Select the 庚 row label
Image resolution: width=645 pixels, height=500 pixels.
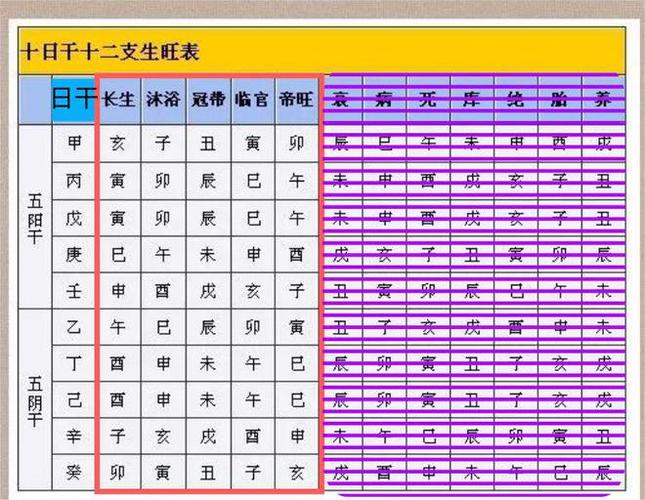coord(74,255)
